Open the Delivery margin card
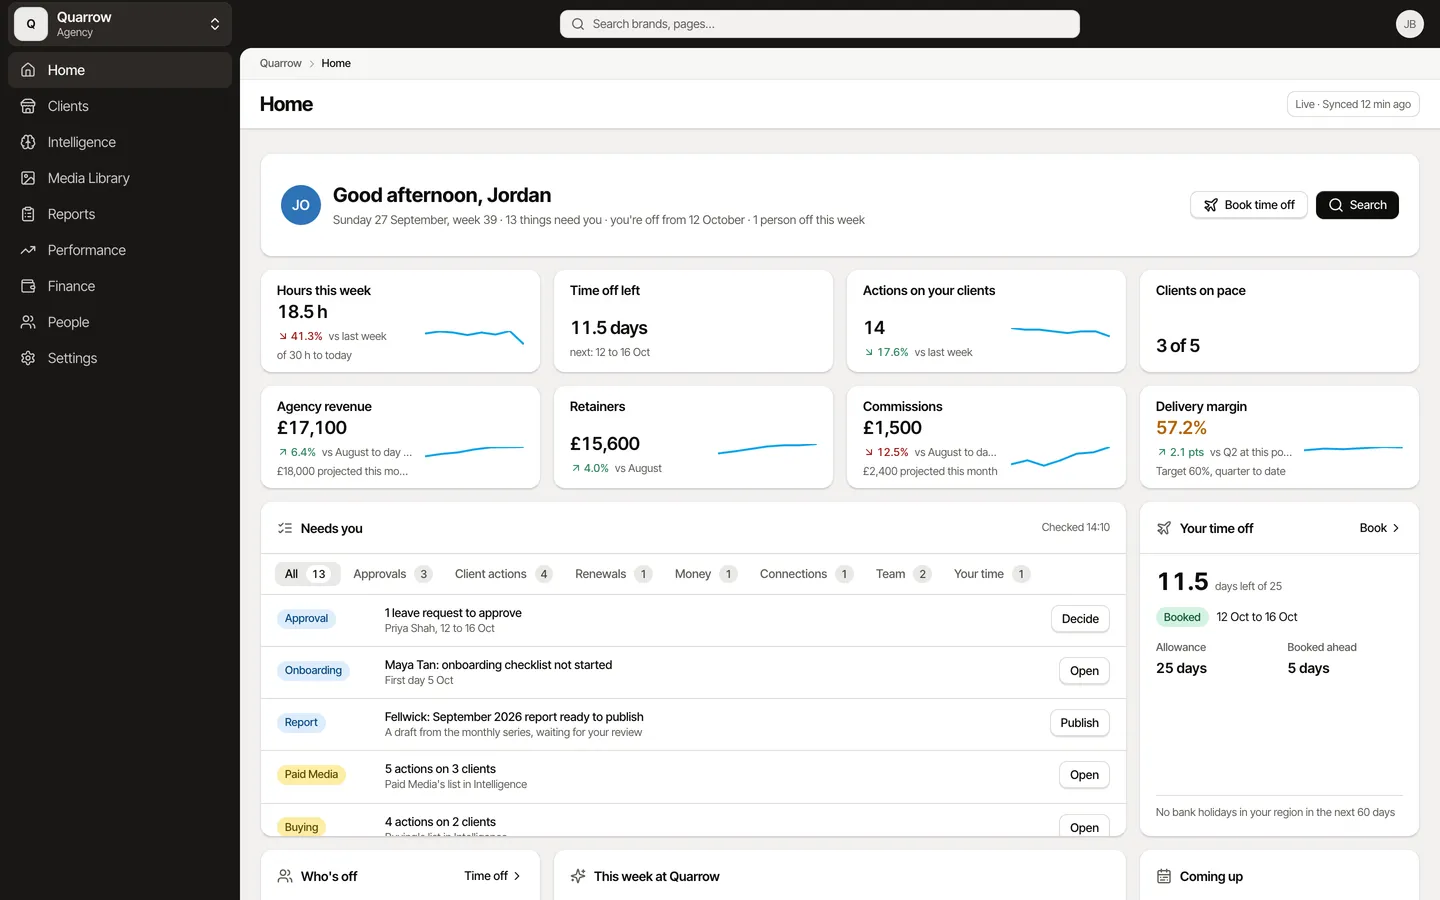This screenshot has width=1440, height=900. (1279, 437)
